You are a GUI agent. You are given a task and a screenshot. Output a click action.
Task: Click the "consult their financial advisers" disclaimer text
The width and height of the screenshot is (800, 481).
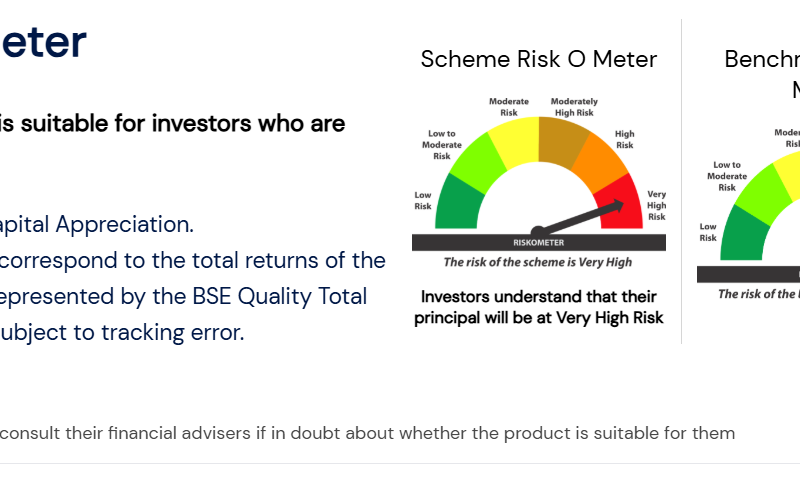point(367,433)
